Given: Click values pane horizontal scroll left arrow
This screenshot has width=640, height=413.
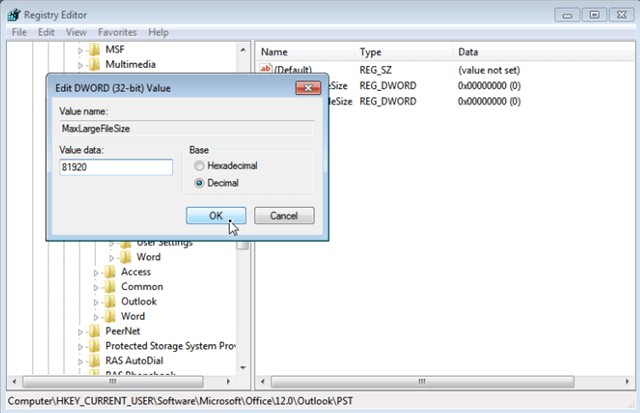Looking at the screenshot, I should point(263,382).
